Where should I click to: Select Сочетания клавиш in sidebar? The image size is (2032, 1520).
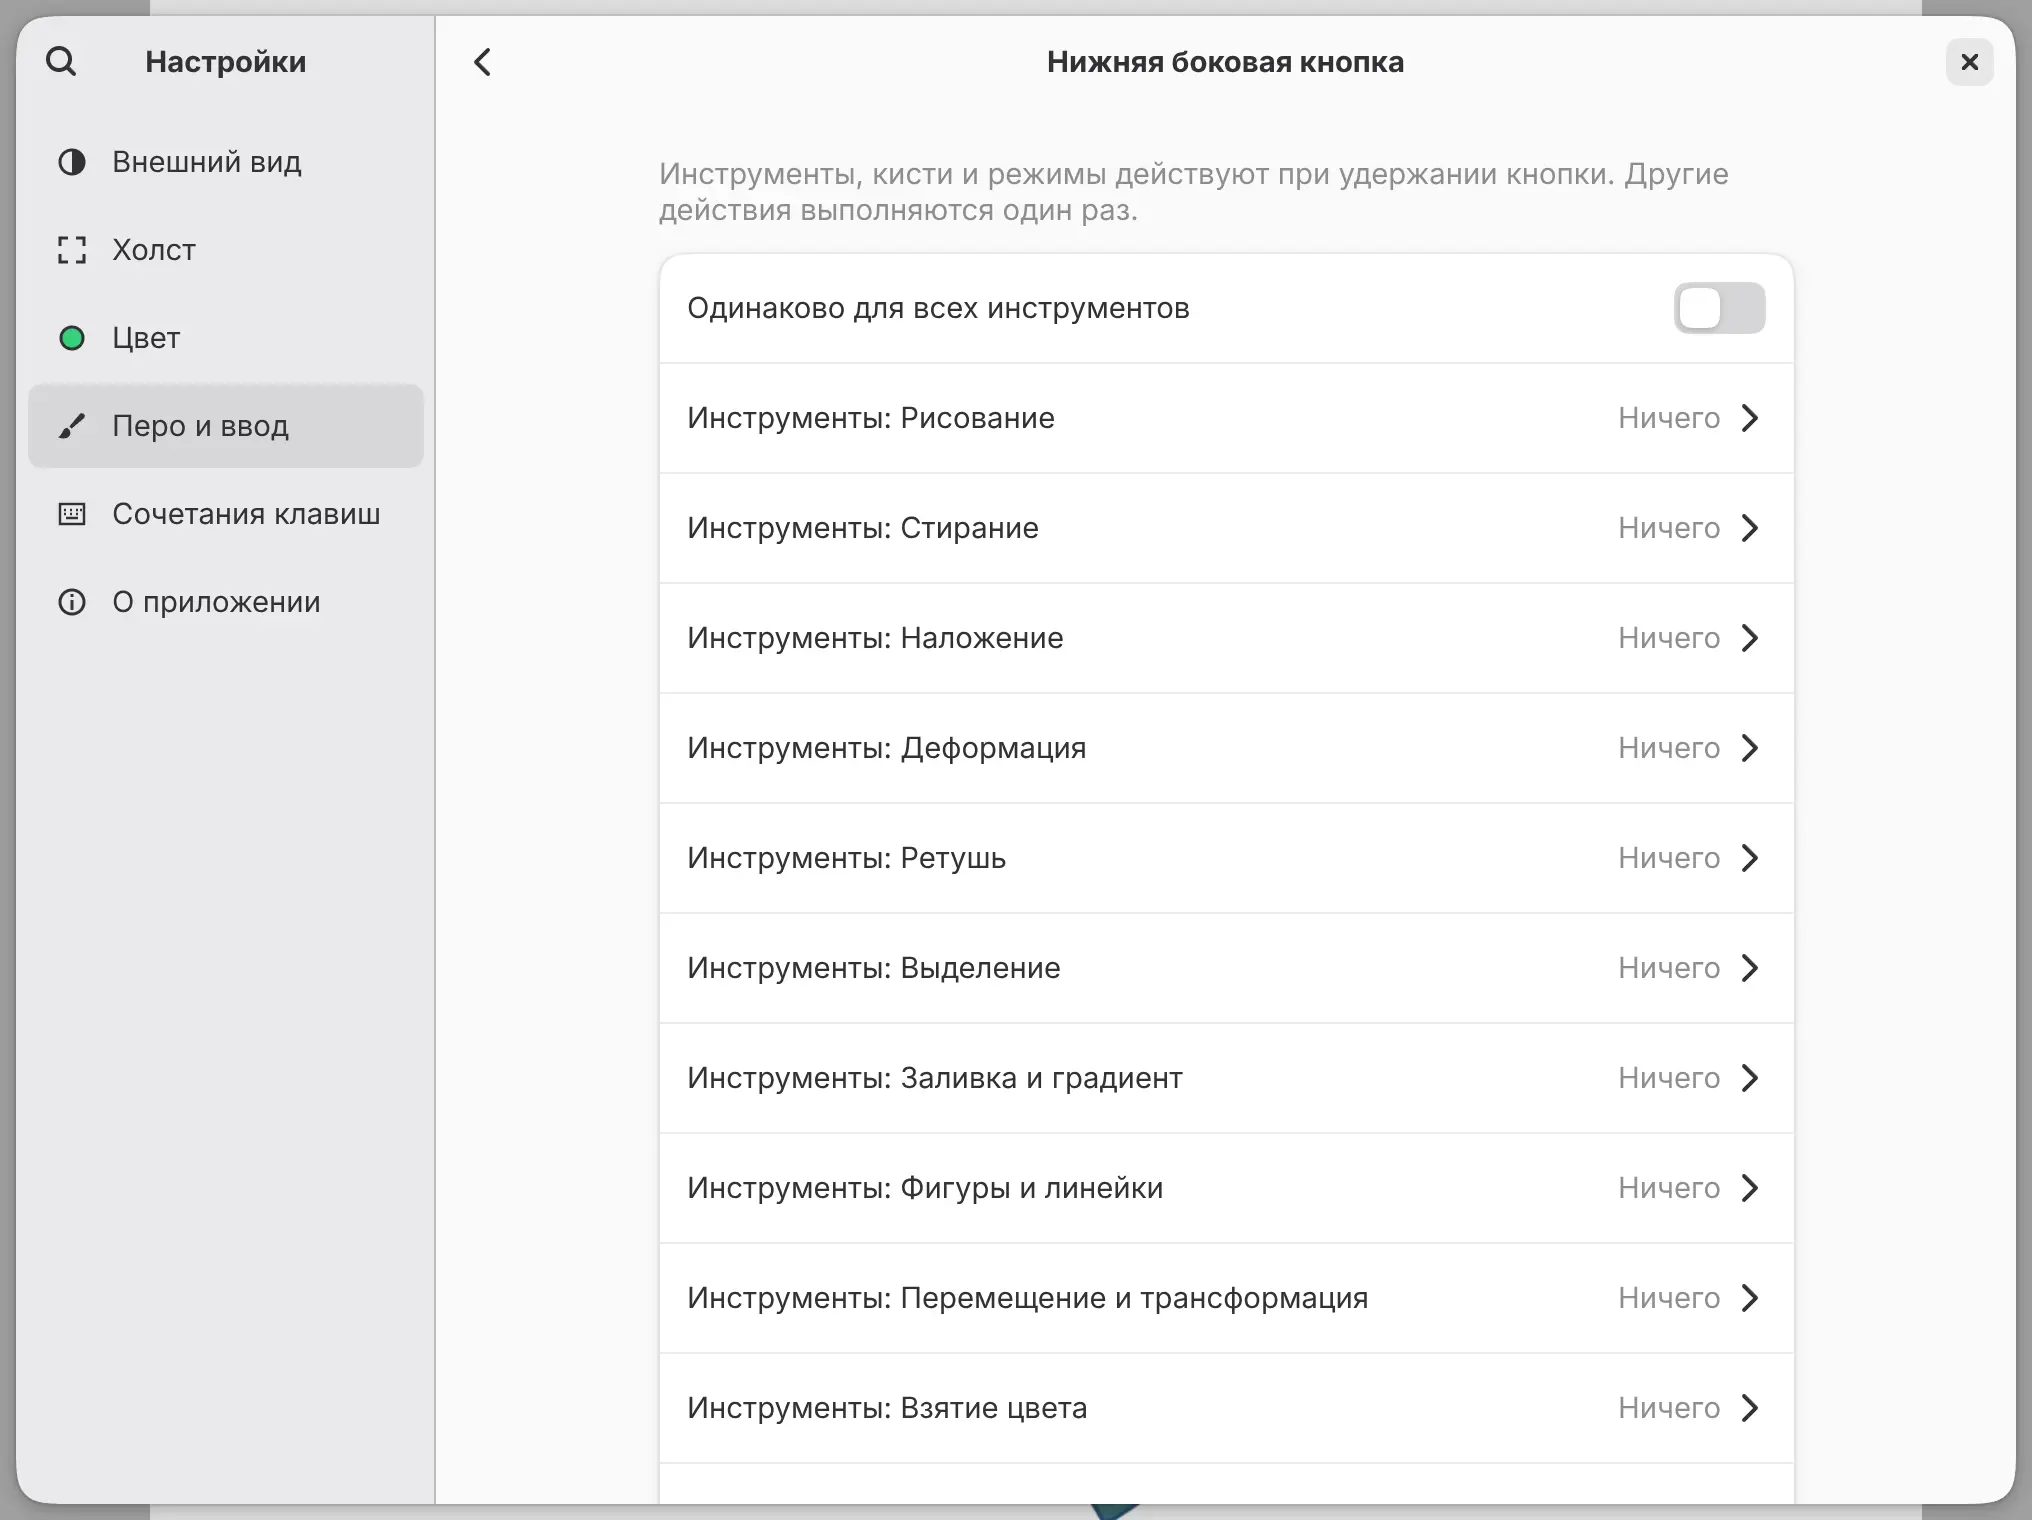click(226, 514)
